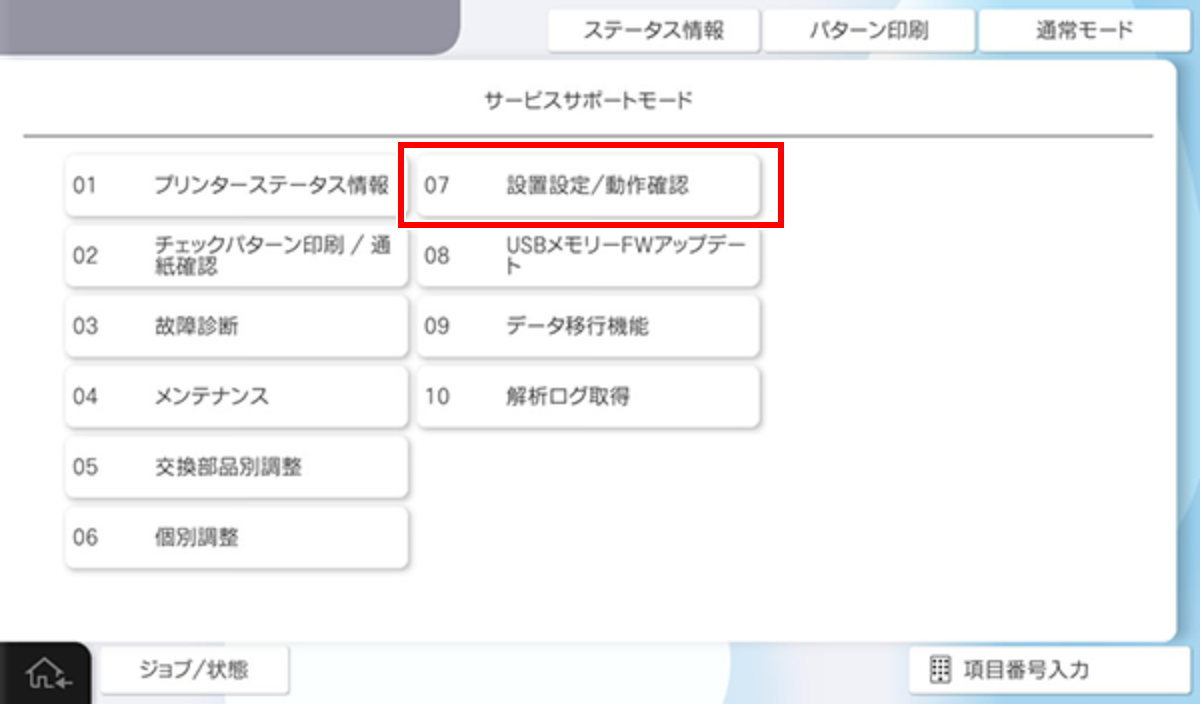Tap the 06 個別調整 entry
Image resolution: width=1202 pixels, height=706 pixels.
click(236, 538)
